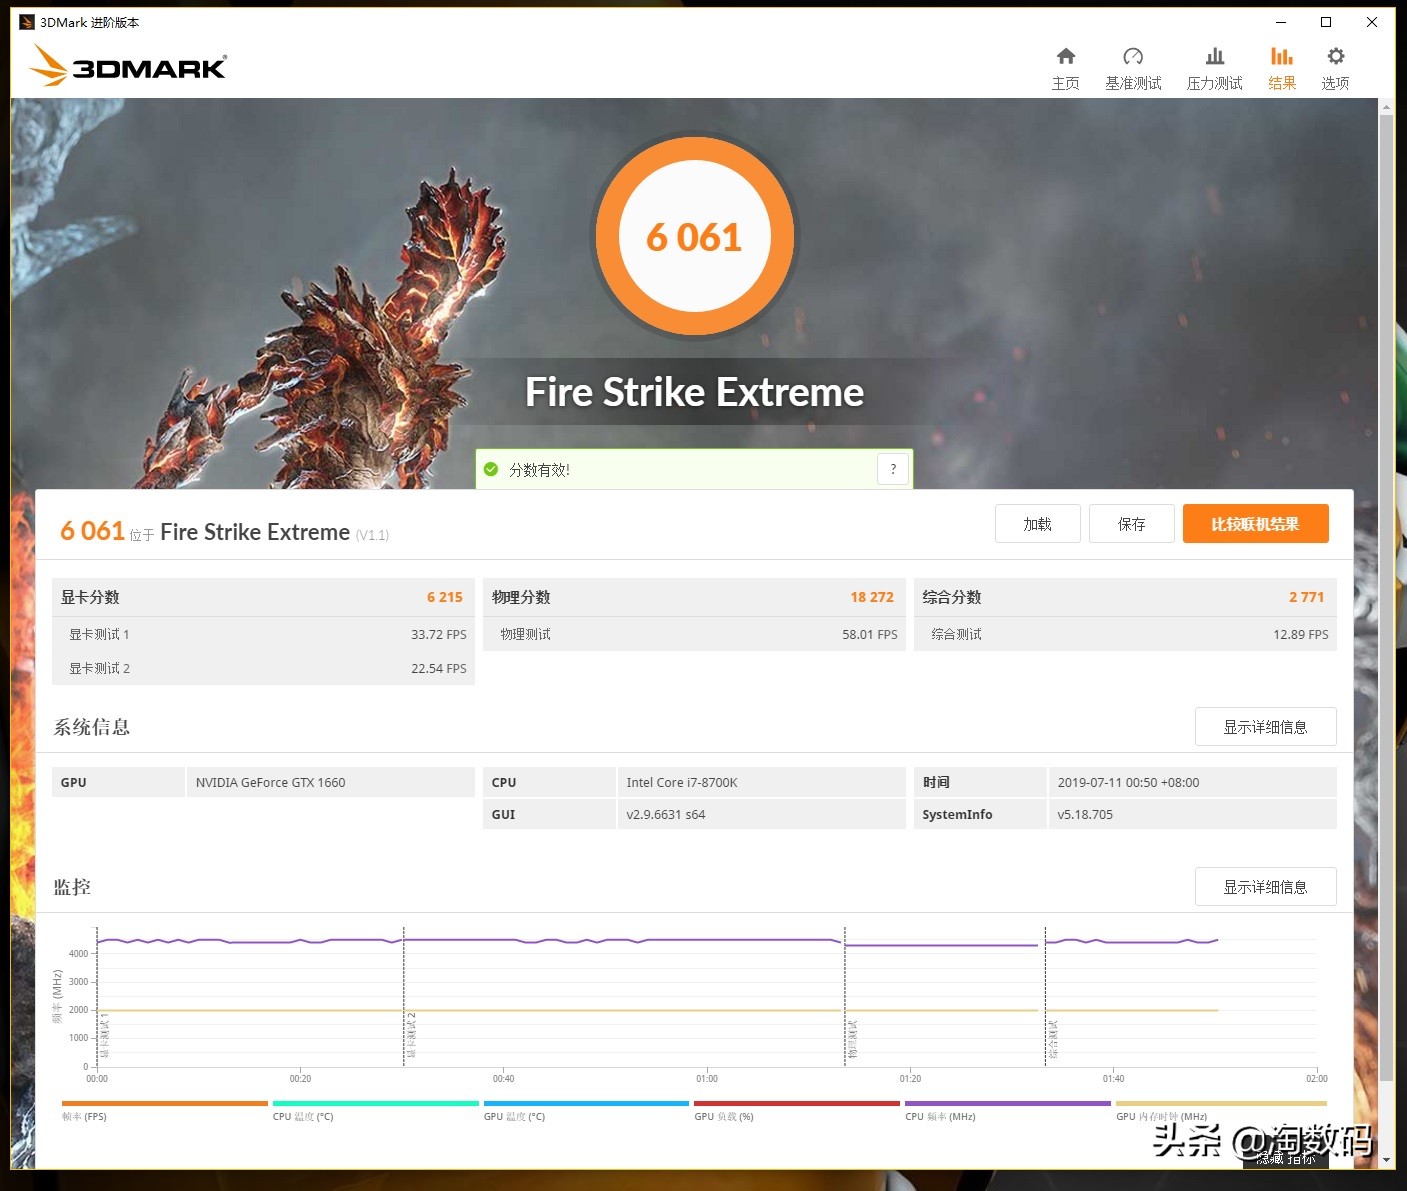Open help via the question mark icon
The image size is (1407, 1191).
click(x=892, y=468)
